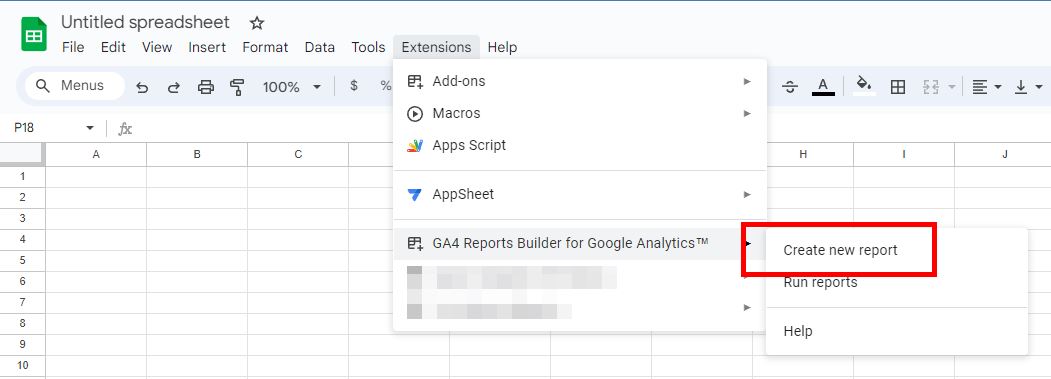
Task: Open the Edit menu
Action: click(113, 48)
